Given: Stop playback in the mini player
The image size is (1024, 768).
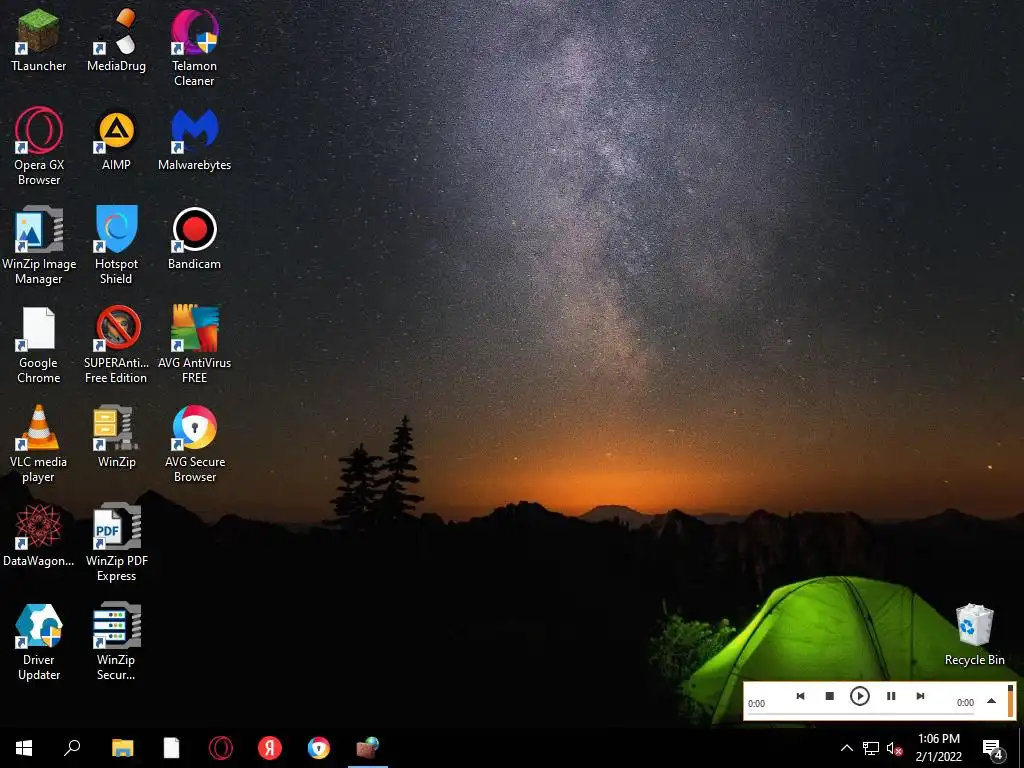Looking at the screenshot, I should point(829,696).
